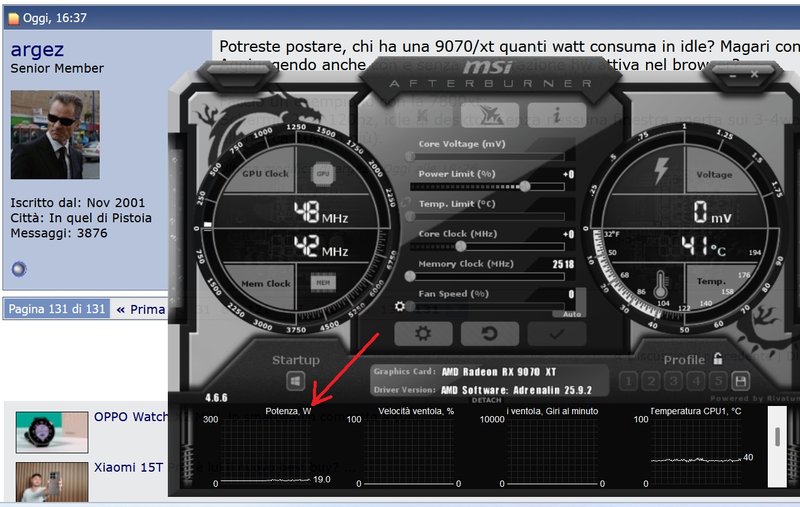800x507 pixels.
Task: Click the user online status icon
Action: click(19, 269)
